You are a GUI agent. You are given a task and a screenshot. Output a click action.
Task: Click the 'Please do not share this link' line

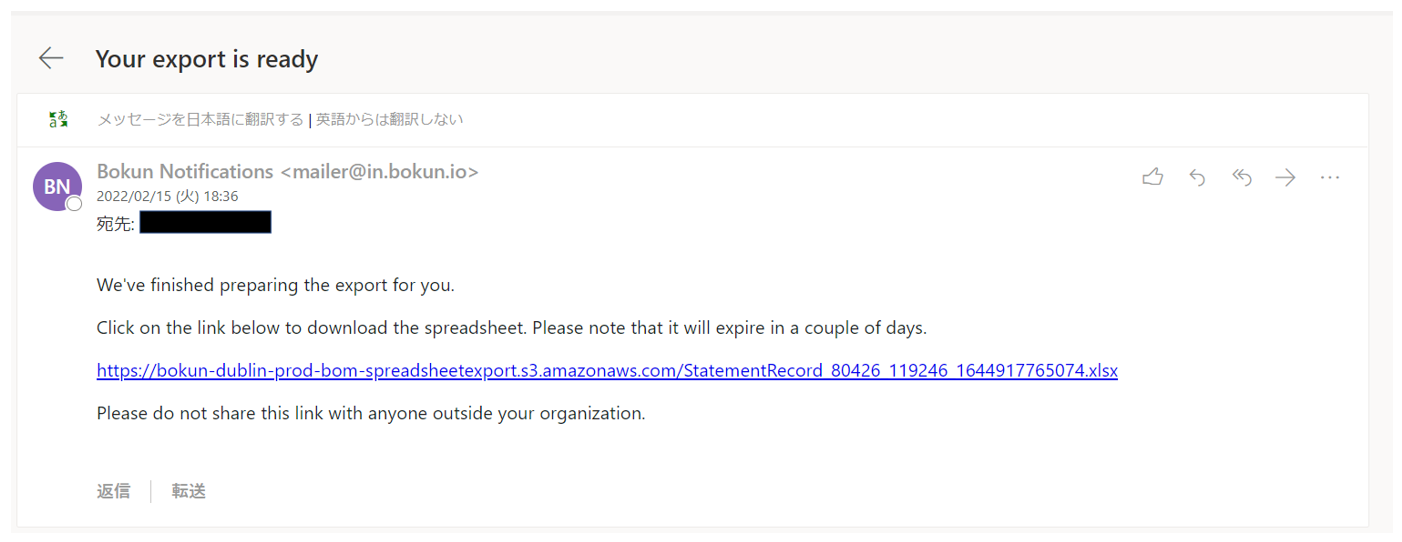click(371, 413)
